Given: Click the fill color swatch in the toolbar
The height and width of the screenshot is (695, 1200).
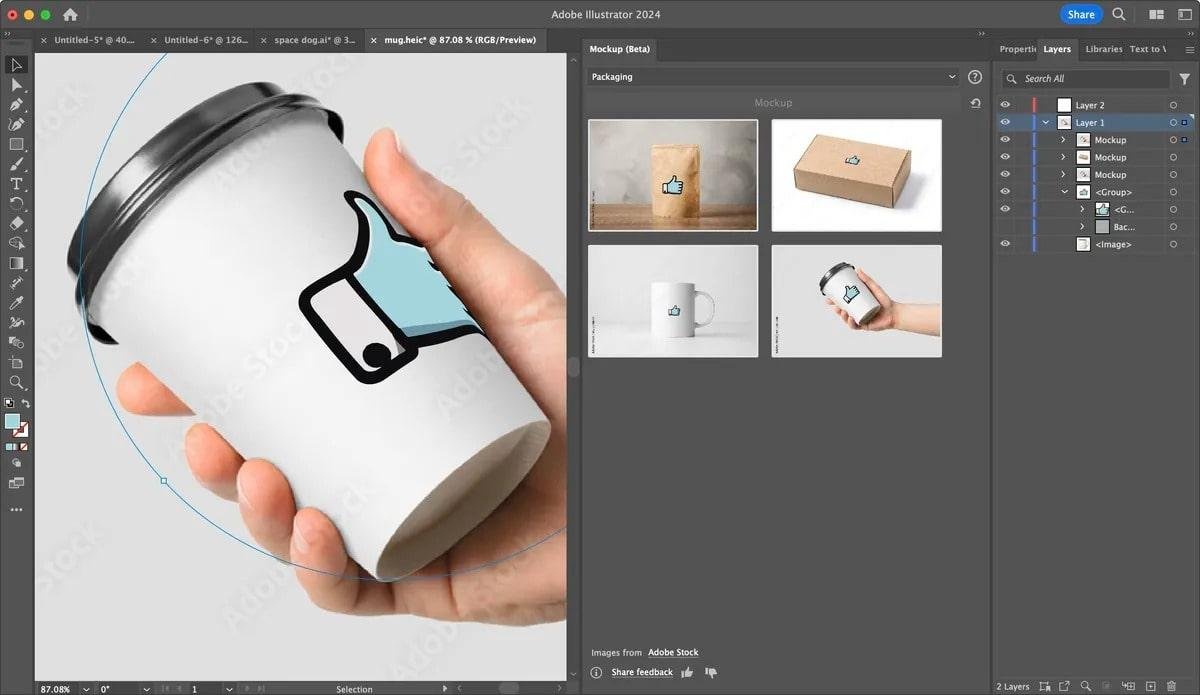Looking at the screenshot, I should click(14, 420).
